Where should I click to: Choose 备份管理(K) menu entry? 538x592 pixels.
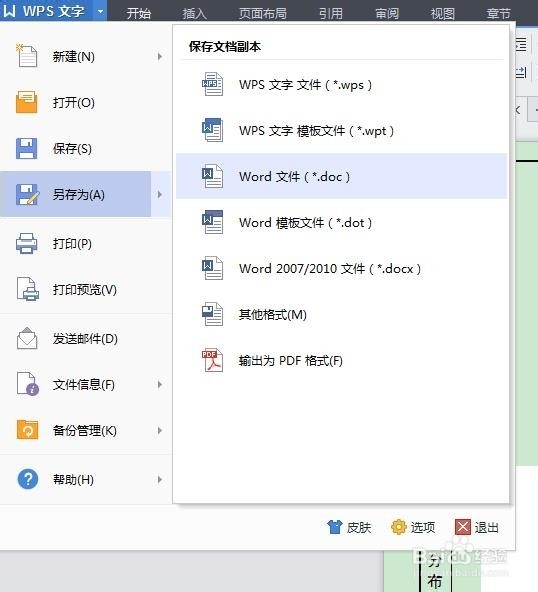pos(85,430)
